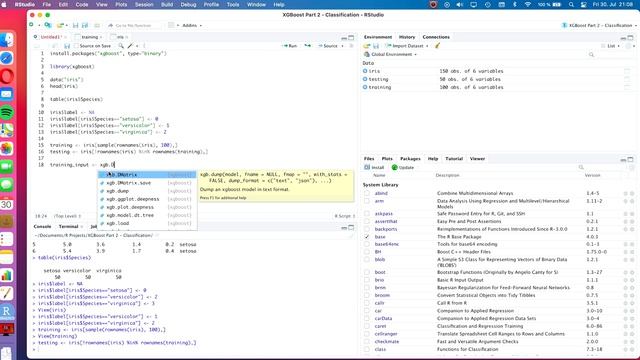Switch to the History tab
Image resolution: width=640 pixels, height=360 pixels.
click(407, 37)
